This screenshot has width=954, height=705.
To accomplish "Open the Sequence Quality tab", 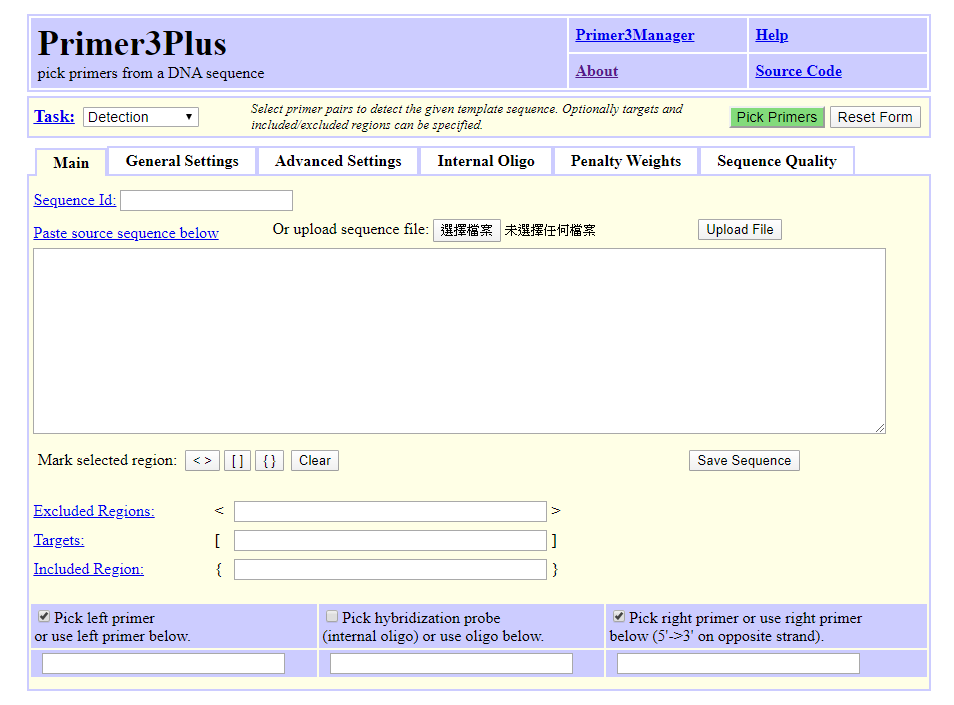I will [776, 161].
